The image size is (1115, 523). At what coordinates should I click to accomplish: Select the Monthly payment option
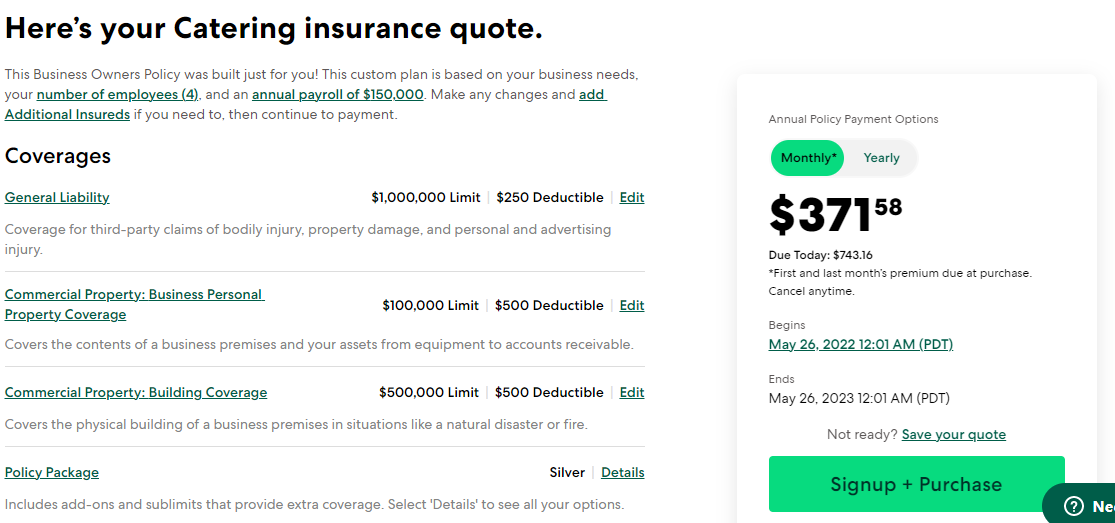pyautogui.click(x=808, y=158)
